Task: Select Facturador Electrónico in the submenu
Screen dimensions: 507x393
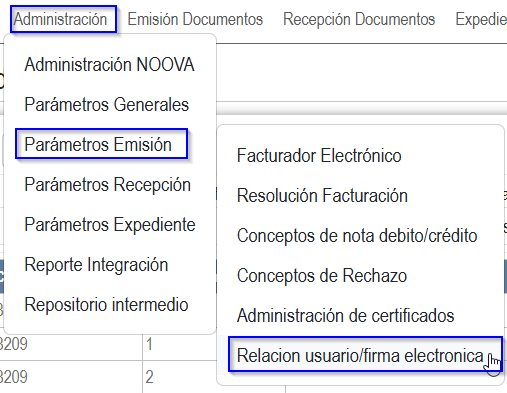Action: pyautogui.click(x=319, y=156)
